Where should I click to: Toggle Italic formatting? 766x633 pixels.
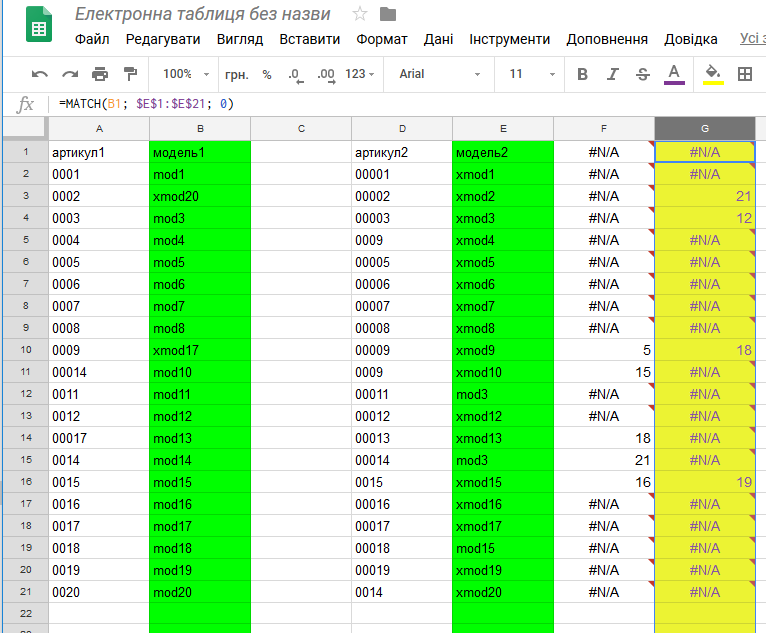click(612, 74)
